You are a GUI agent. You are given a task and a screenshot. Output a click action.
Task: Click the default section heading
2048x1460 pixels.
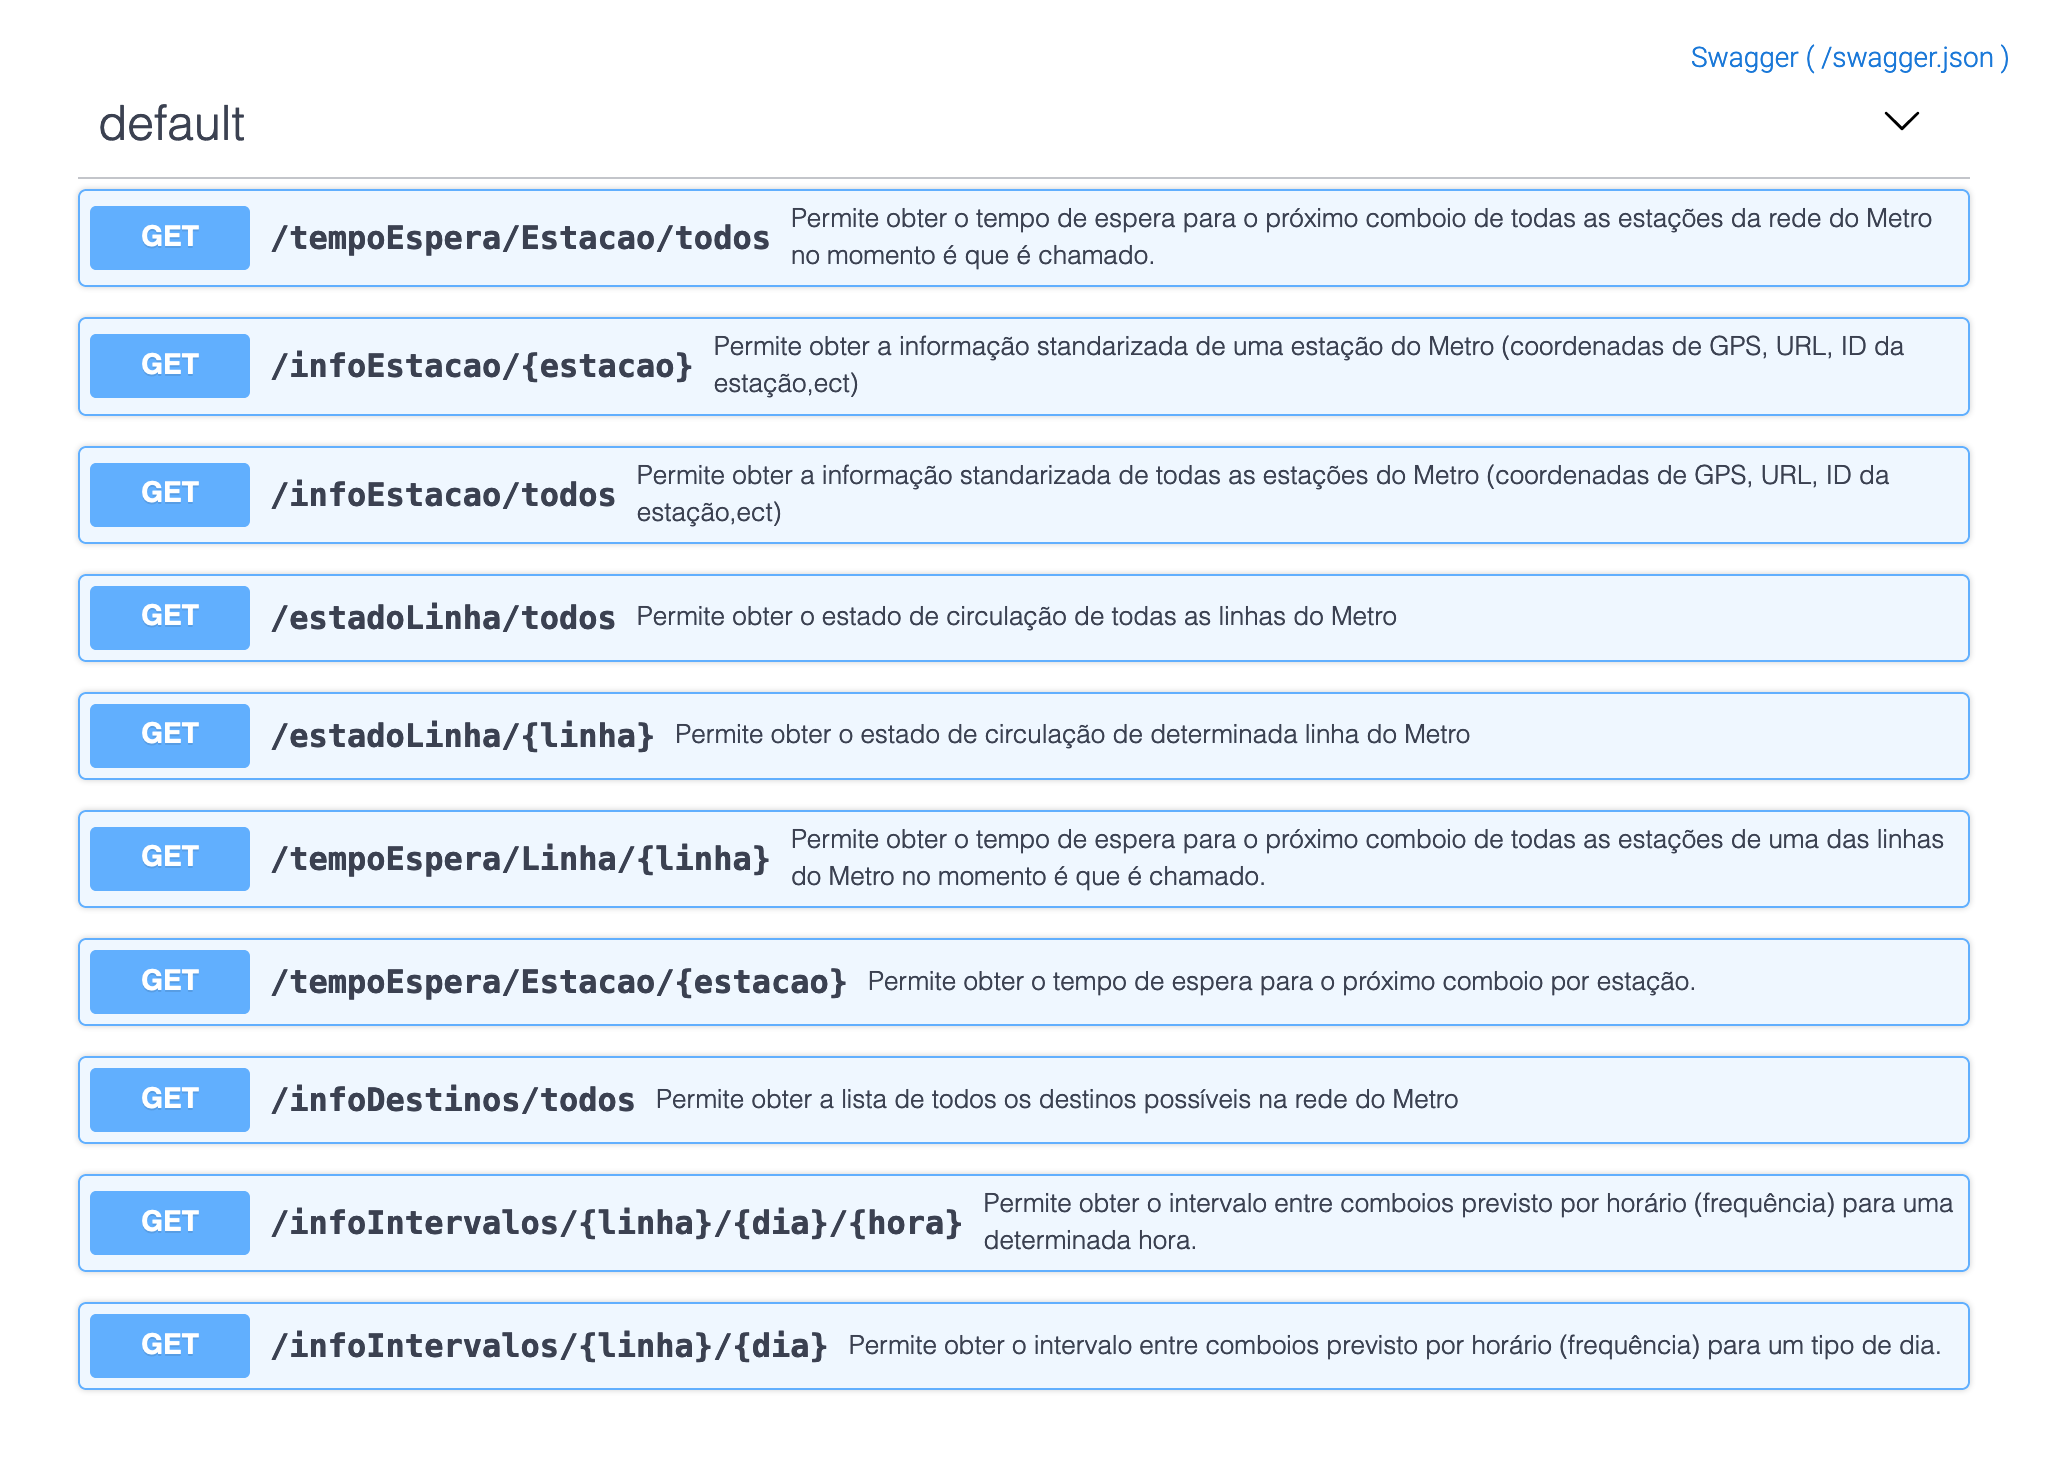(171, 124)
